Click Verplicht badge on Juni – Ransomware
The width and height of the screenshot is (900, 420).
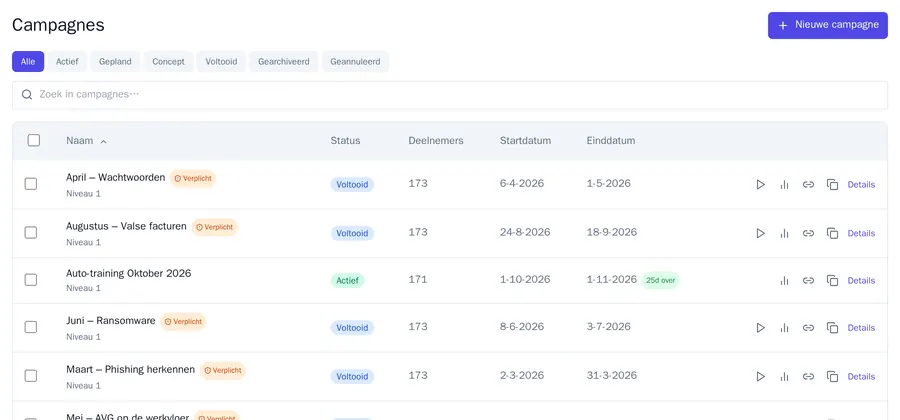pos(183,322)
